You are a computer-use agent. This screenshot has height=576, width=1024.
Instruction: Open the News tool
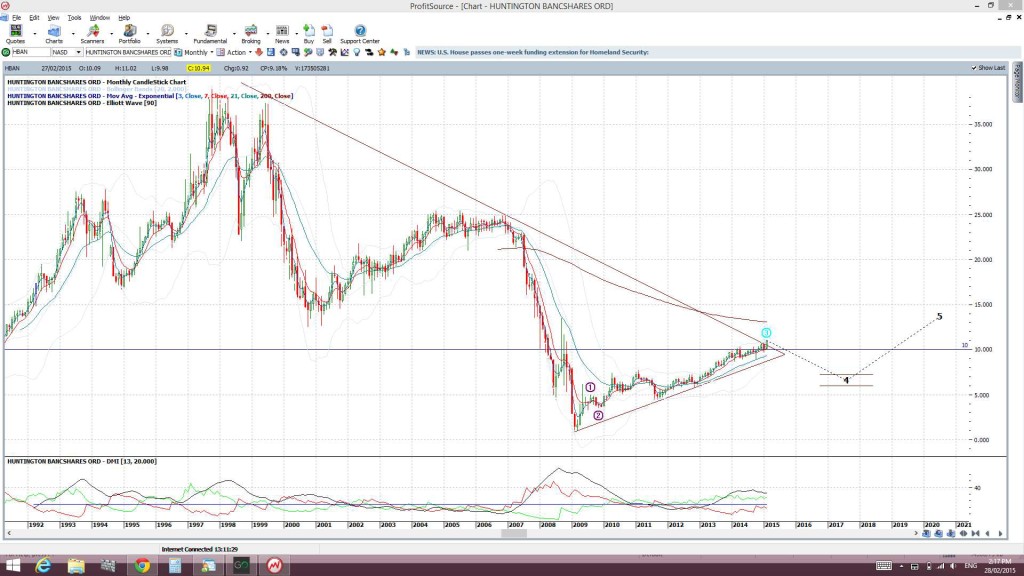pos(282,34)
